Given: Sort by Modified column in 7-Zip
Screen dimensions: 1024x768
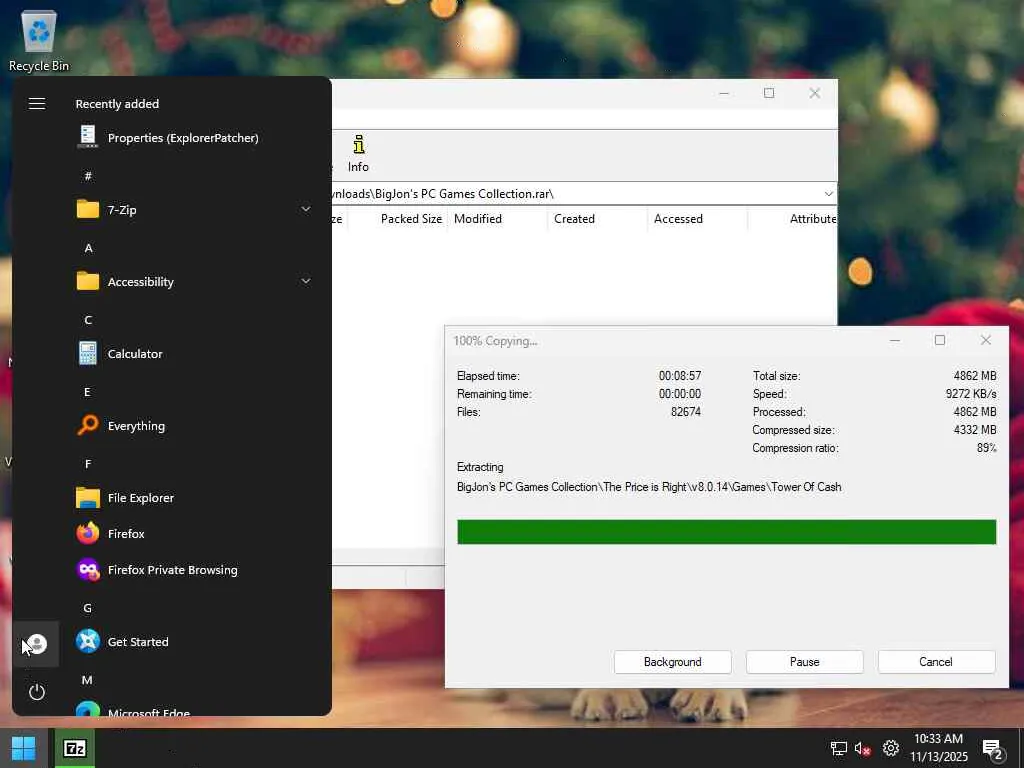Looking at the screenshot, I should click(x=478, y=219).
